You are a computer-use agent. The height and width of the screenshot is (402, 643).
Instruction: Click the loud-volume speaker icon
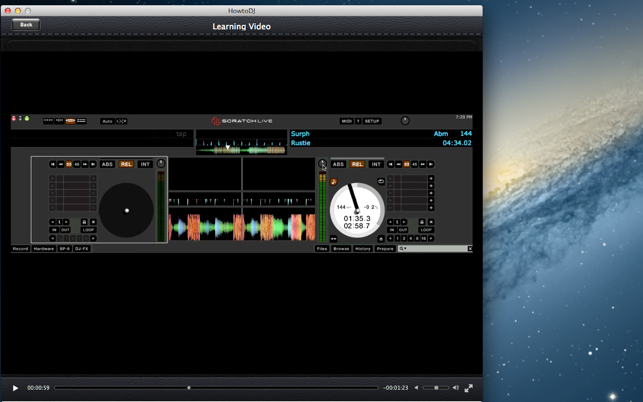pos(456,388)
